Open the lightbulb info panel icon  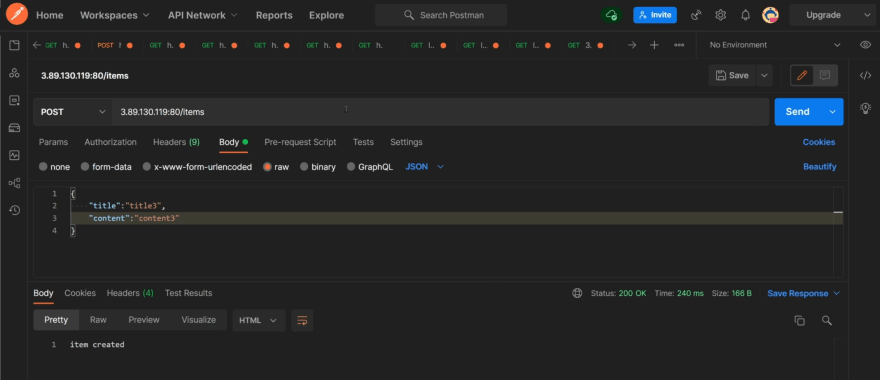click(x=865, y=108)
